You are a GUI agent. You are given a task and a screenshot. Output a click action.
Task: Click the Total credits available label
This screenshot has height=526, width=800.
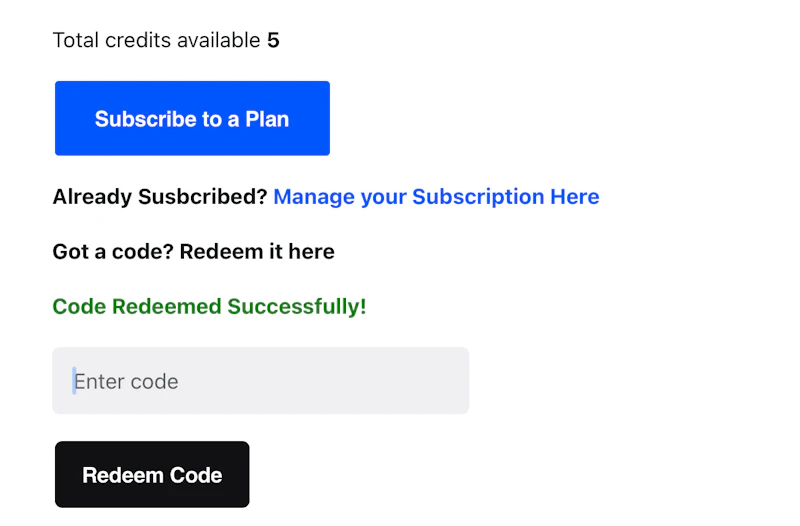coord(156,41)
